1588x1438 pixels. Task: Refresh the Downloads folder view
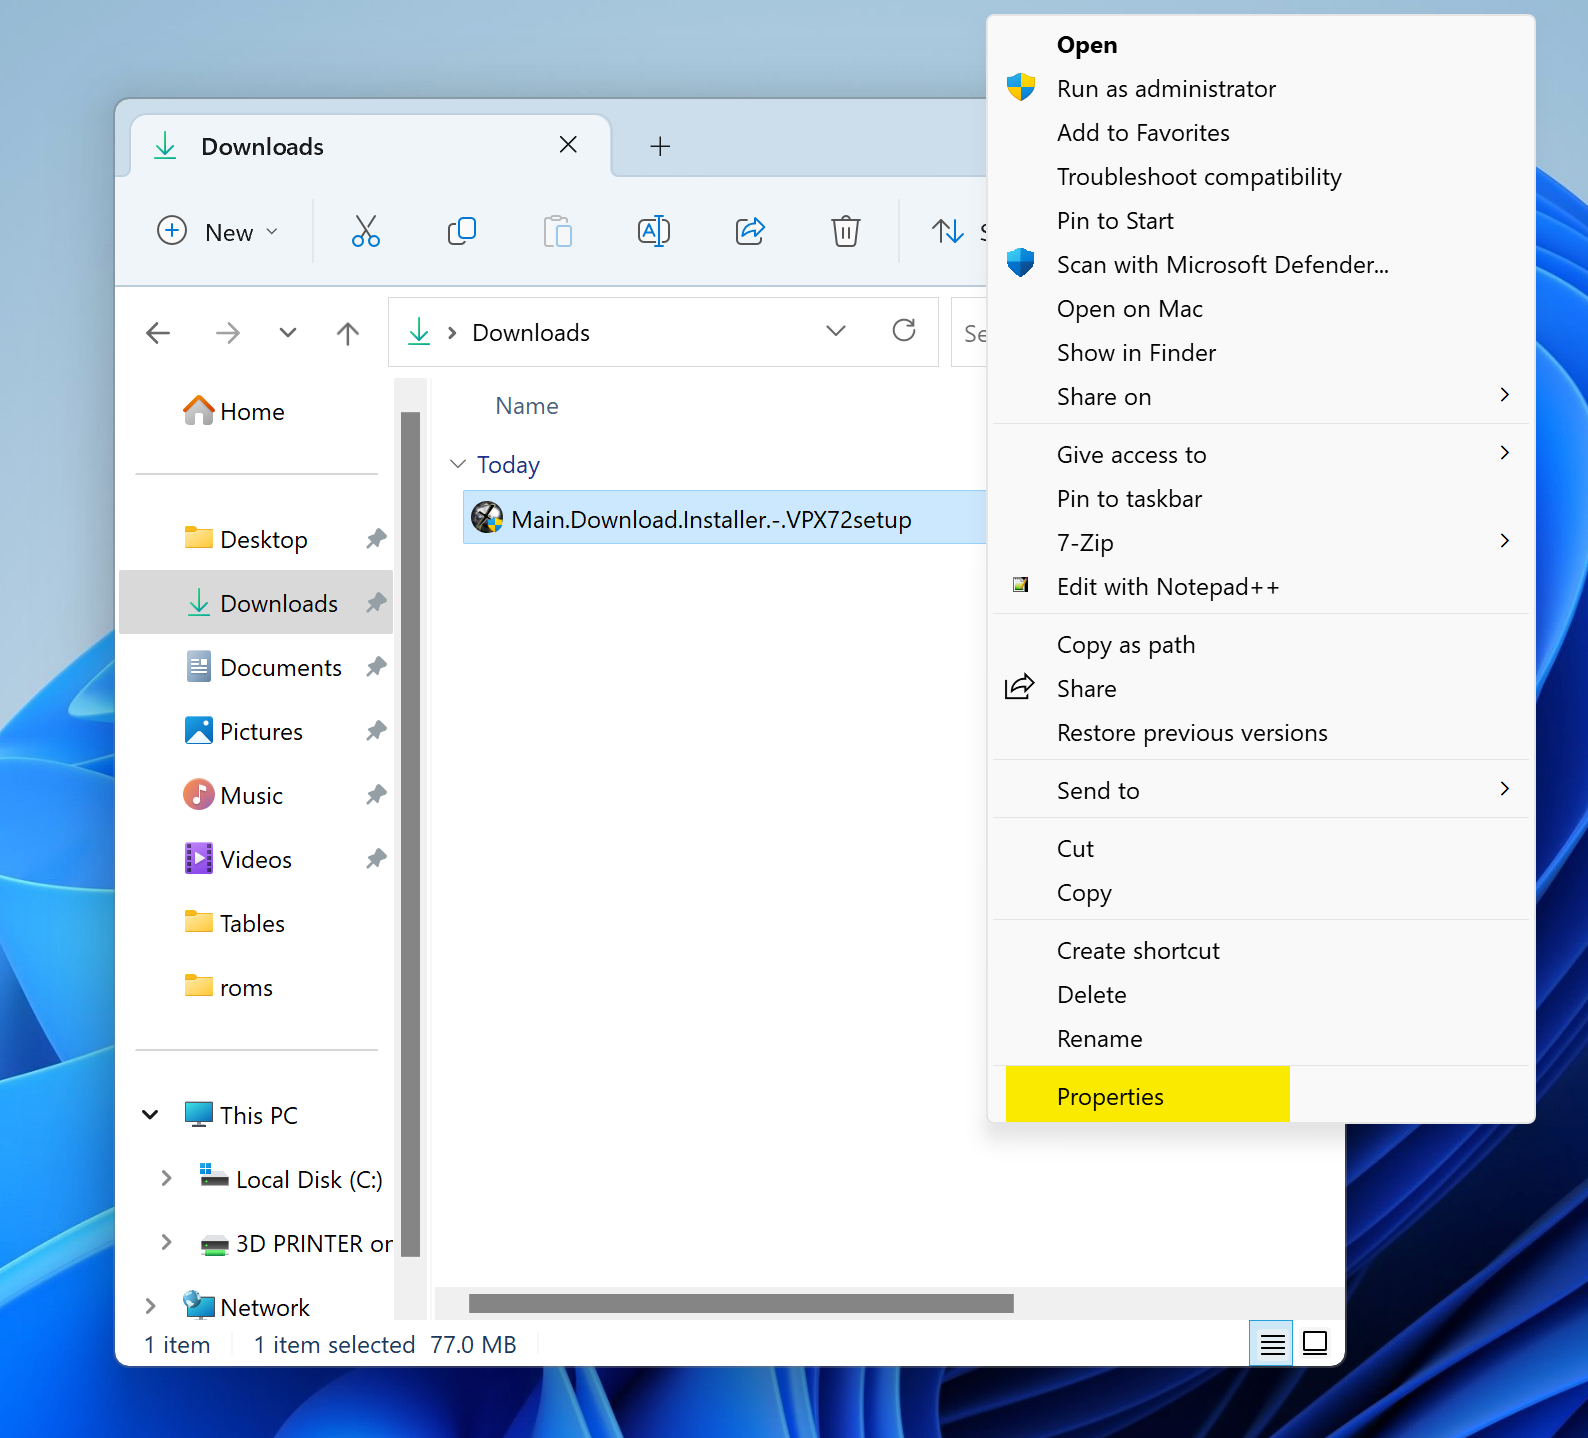(904, 331)
